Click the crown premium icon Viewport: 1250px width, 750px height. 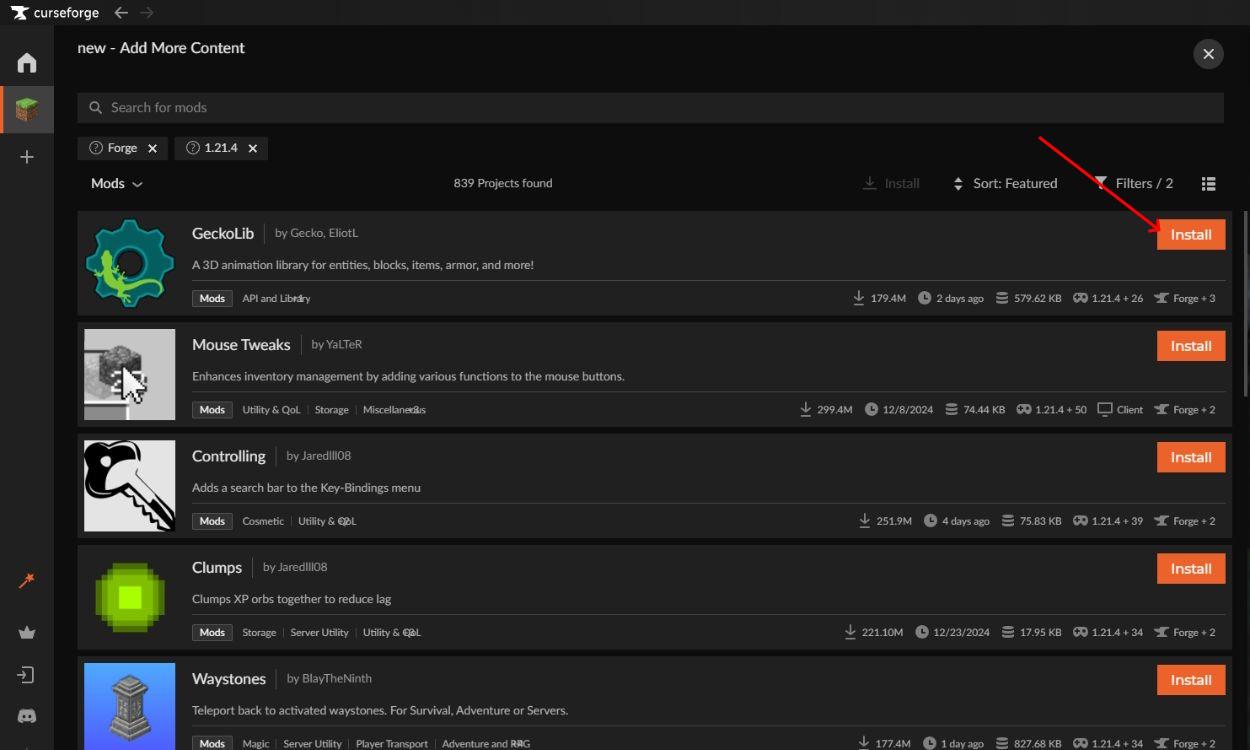coord(27,632)
